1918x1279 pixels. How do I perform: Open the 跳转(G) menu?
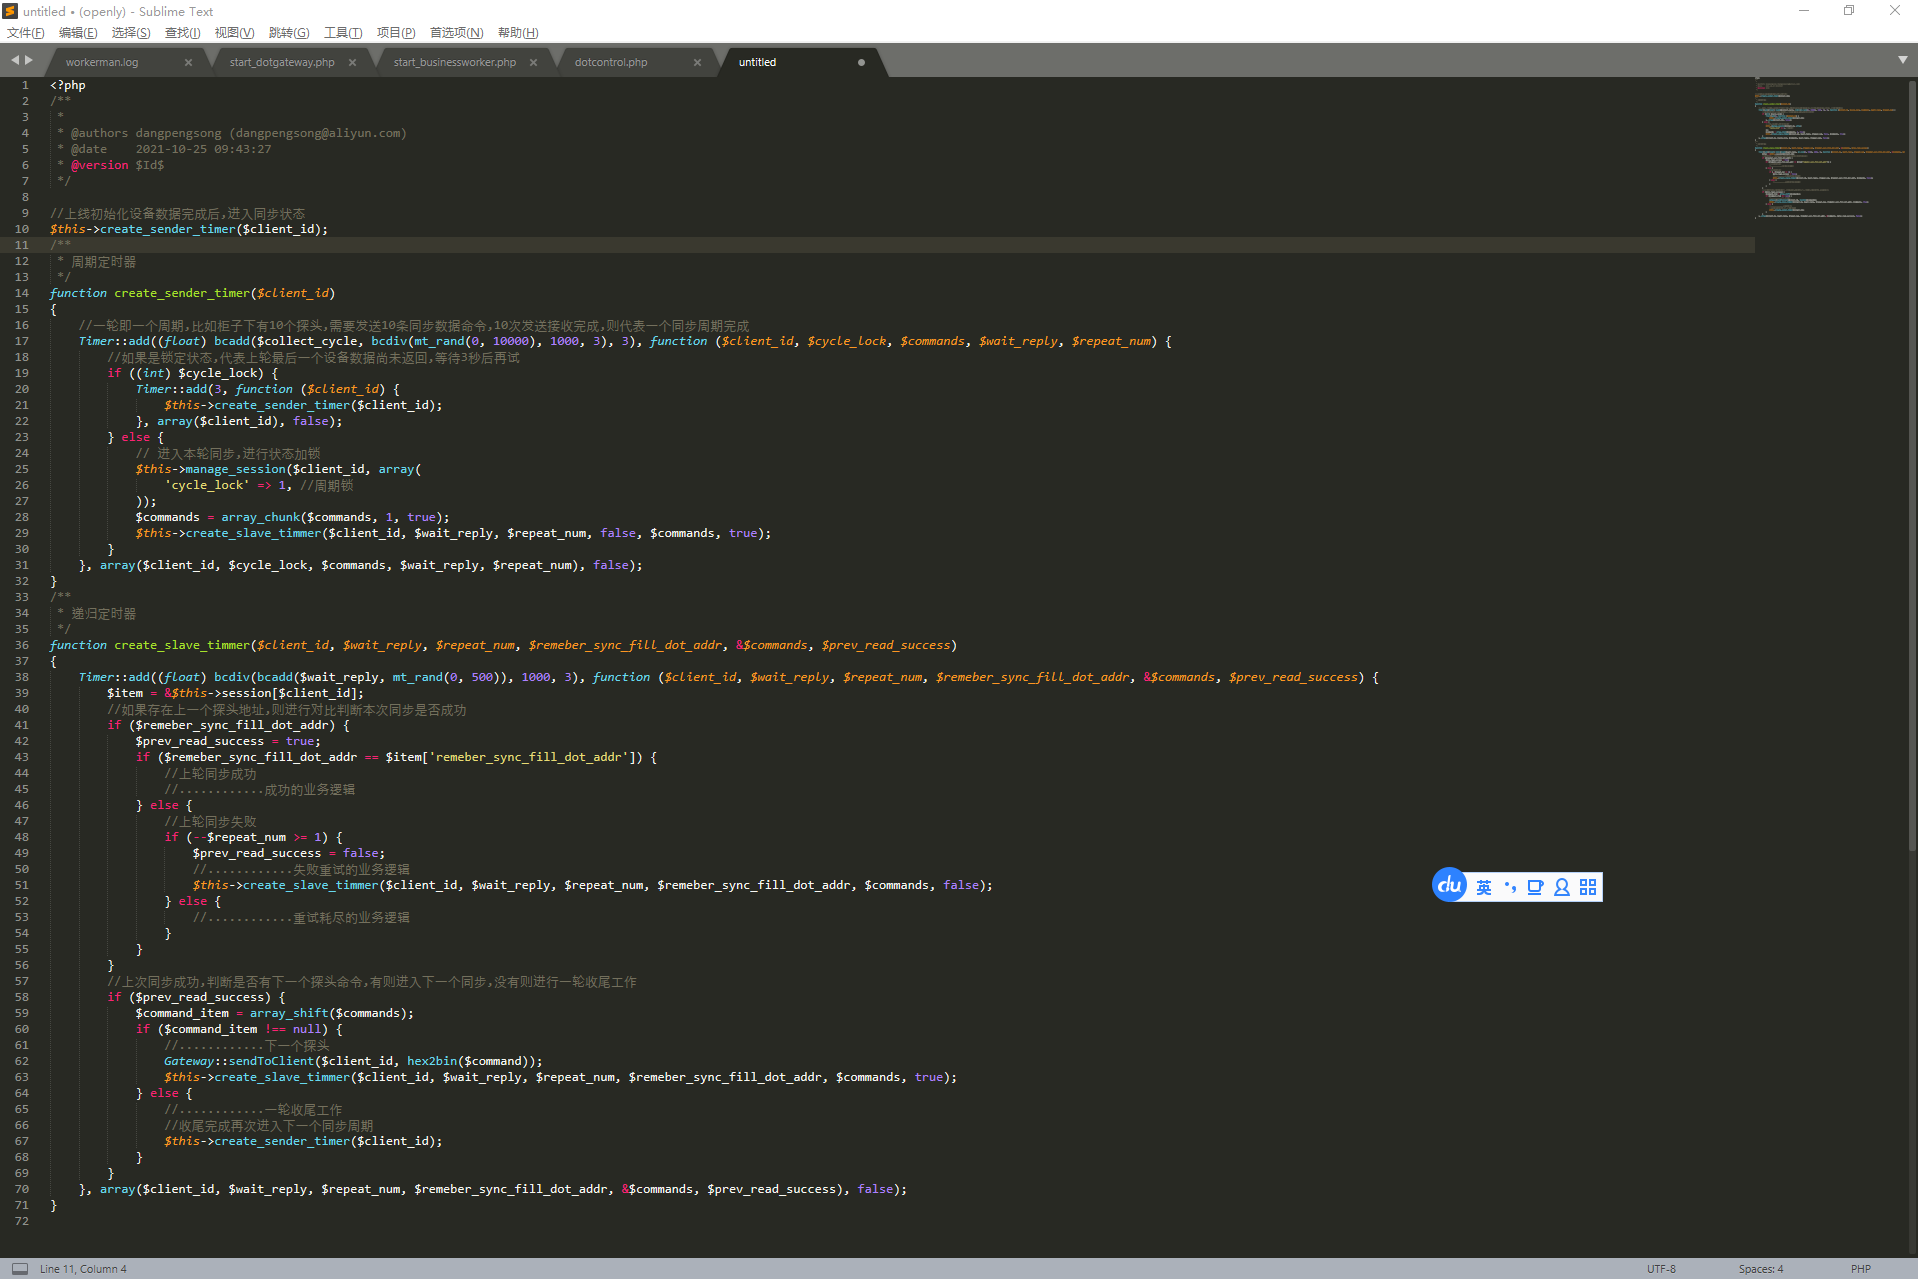coord(289,33)
